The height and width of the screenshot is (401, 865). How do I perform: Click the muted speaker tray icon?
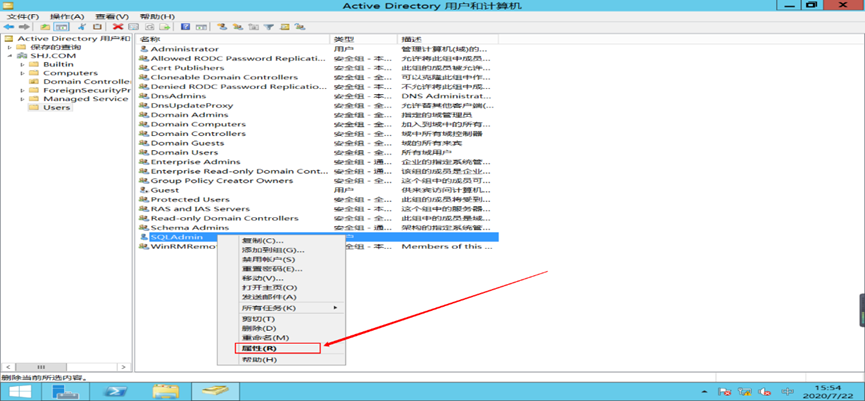(764, 392)
